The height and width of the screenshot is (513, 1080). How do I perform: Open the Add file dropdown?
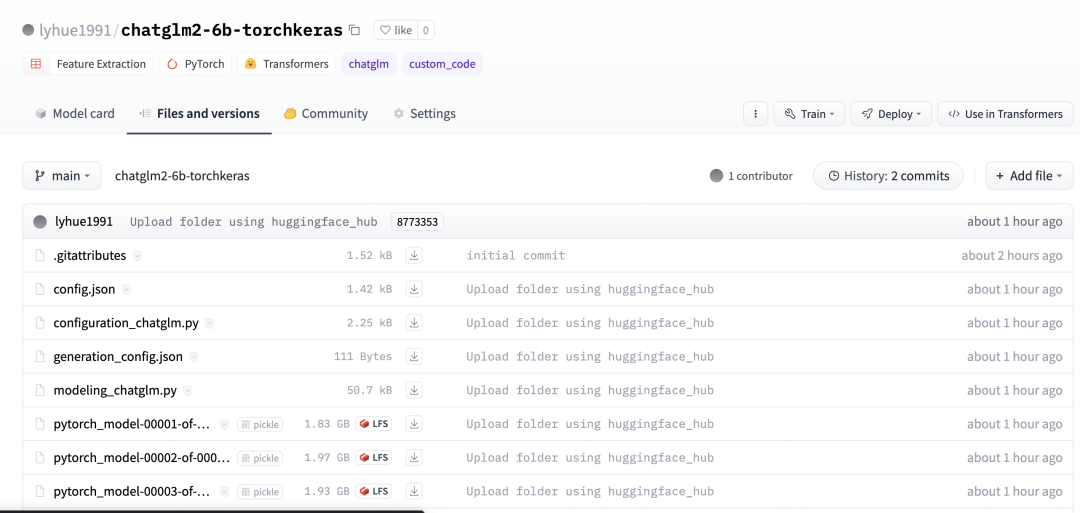[x=1029, y=176]
